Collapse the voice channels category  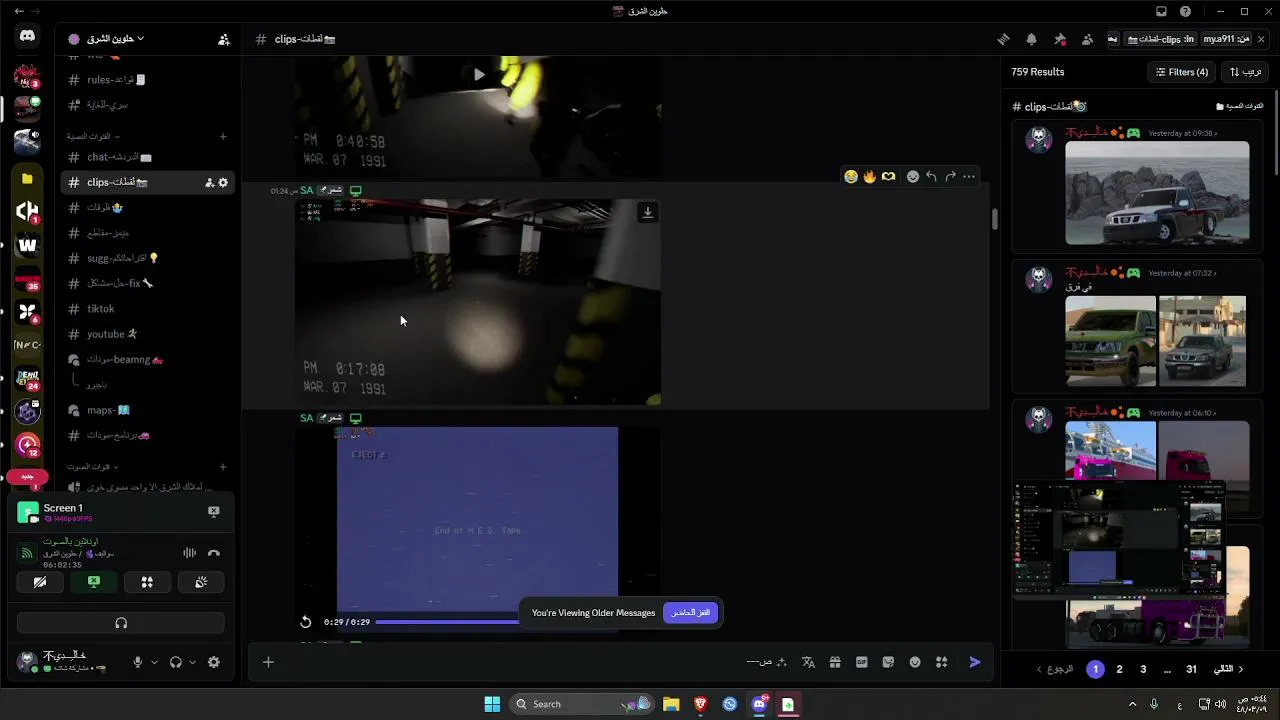point(92,467)
